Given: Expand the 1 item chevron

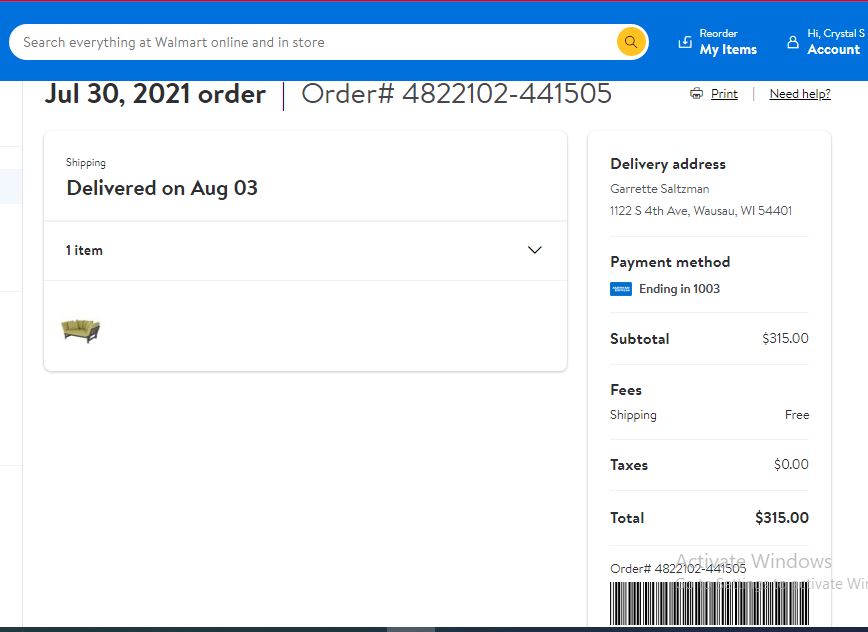Looking at the screenshot, I should coord(534,250).
